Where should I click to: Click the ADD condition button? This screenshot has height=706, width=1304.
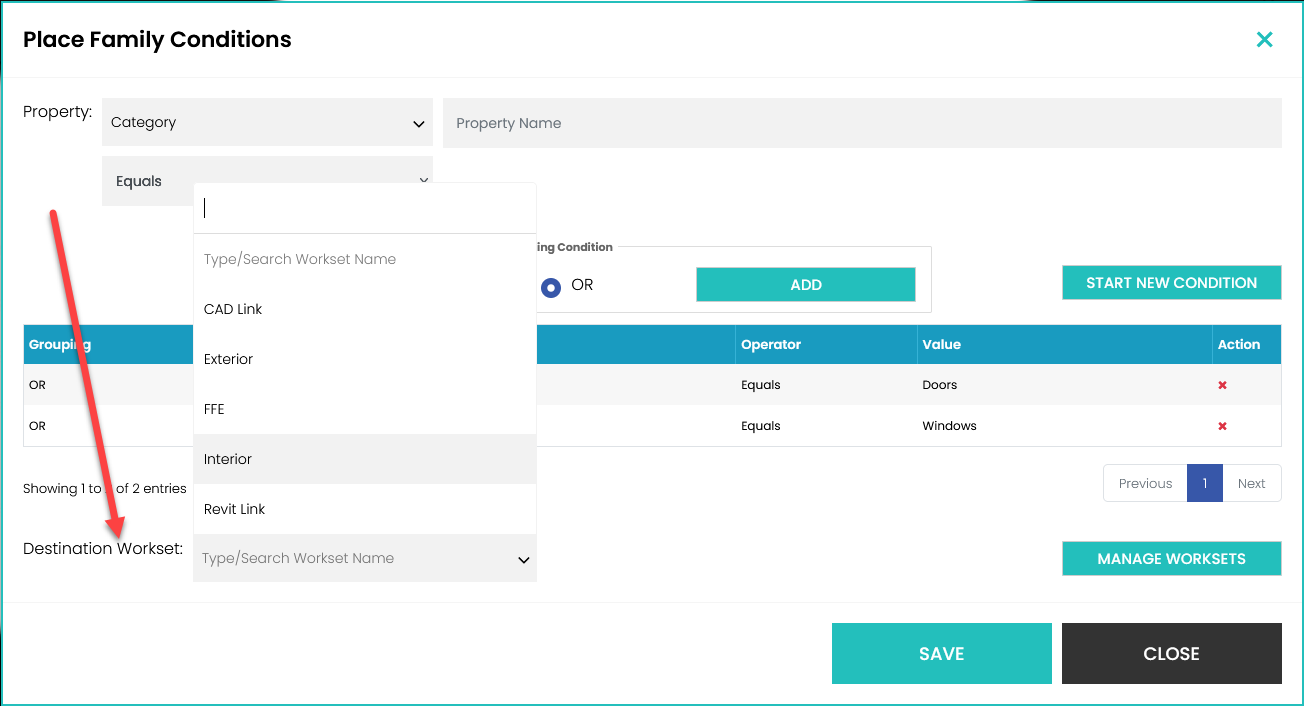[805, 285]
